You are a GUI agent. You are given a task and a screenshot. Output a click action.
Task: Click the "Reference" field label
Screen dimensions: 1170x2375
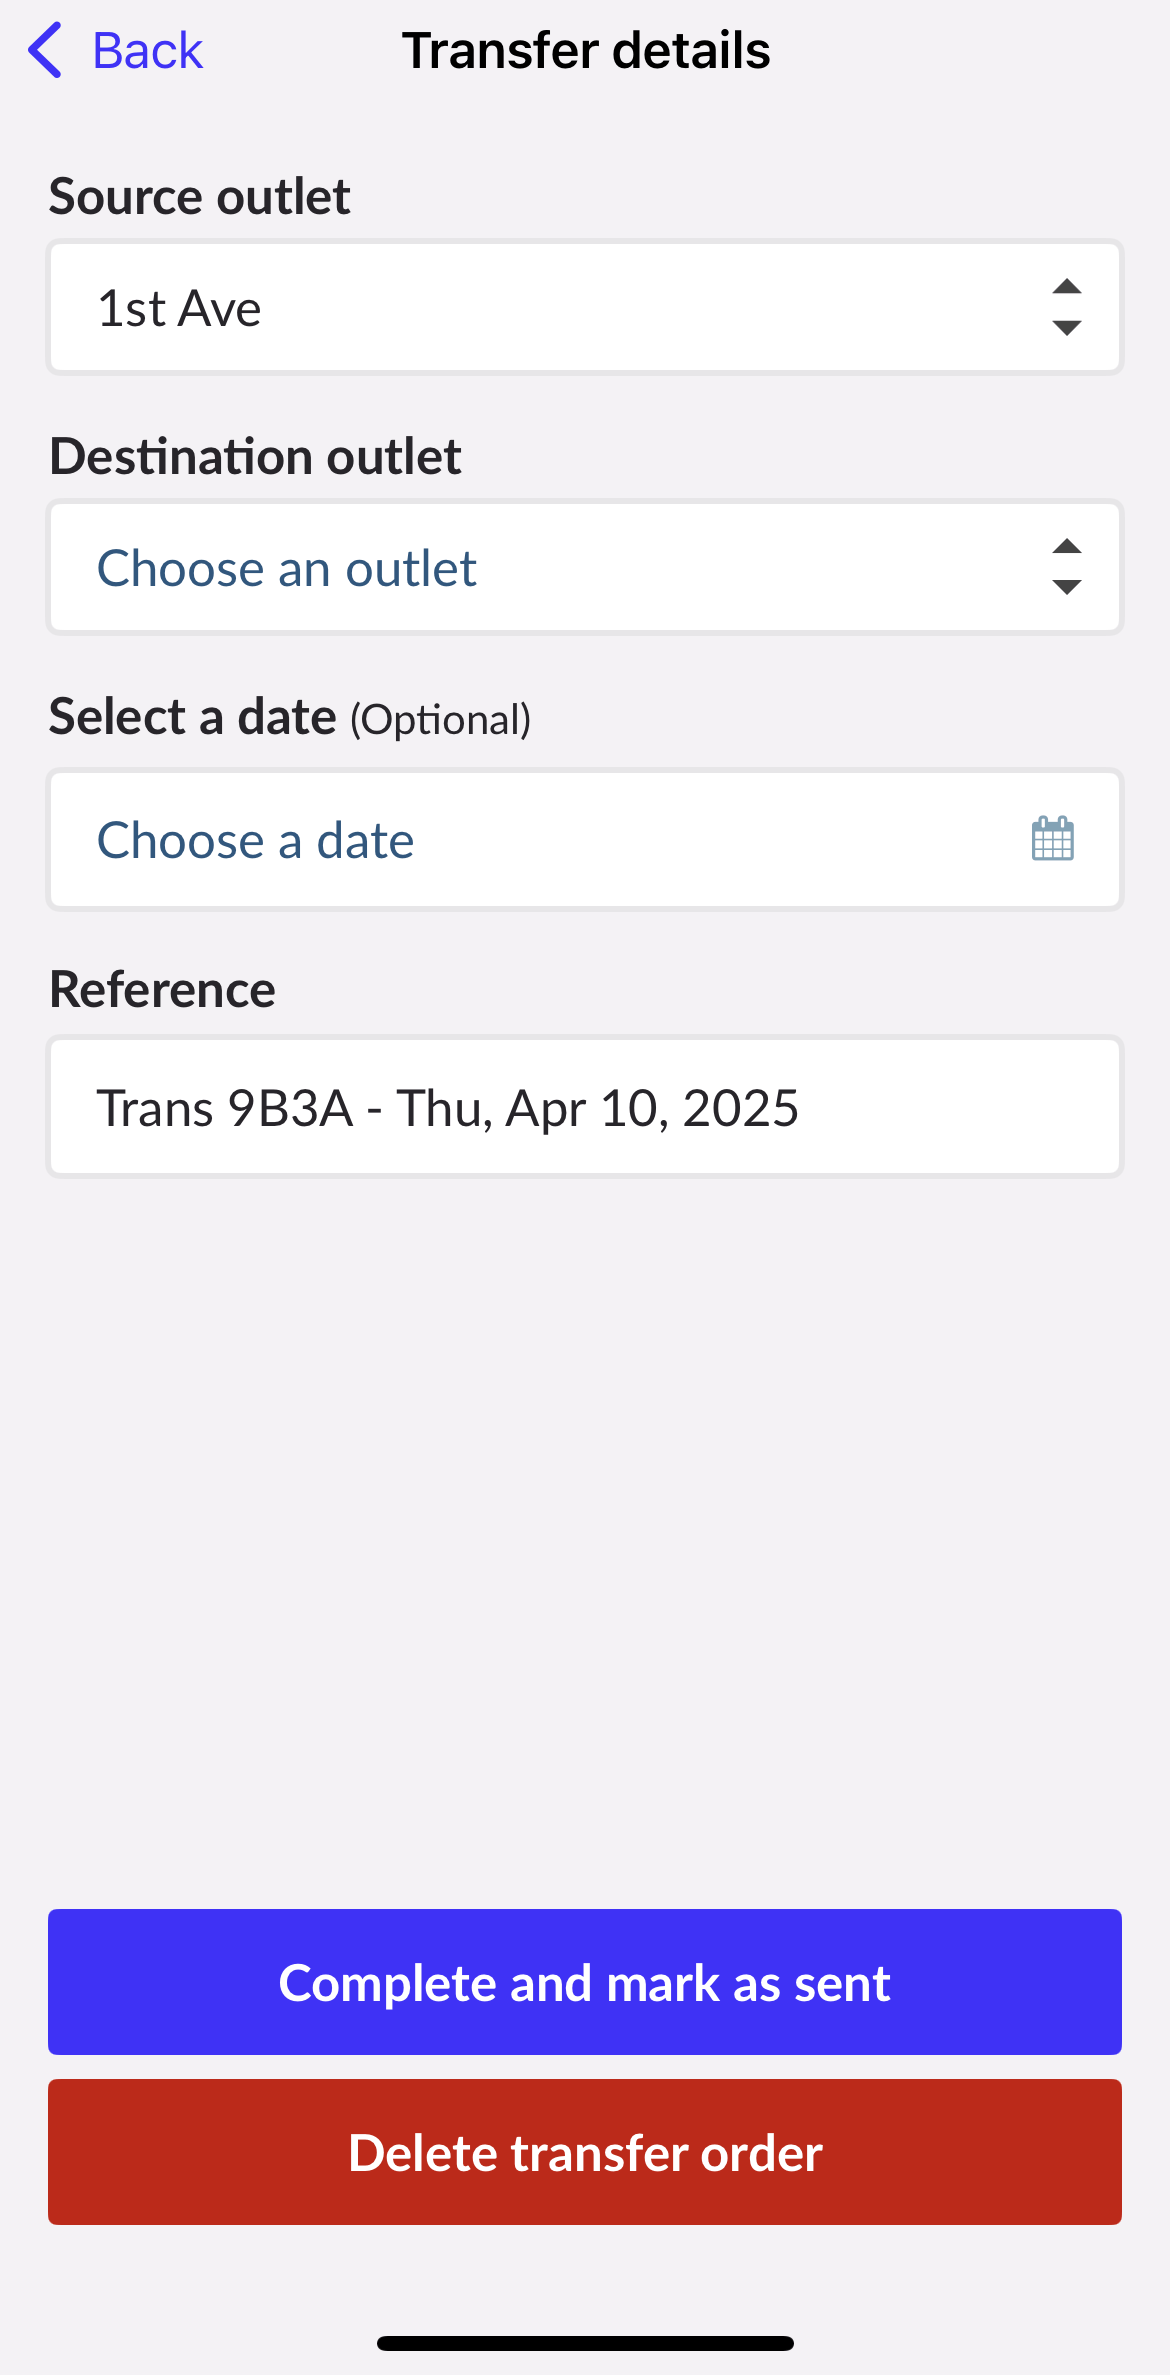point(162,990)
